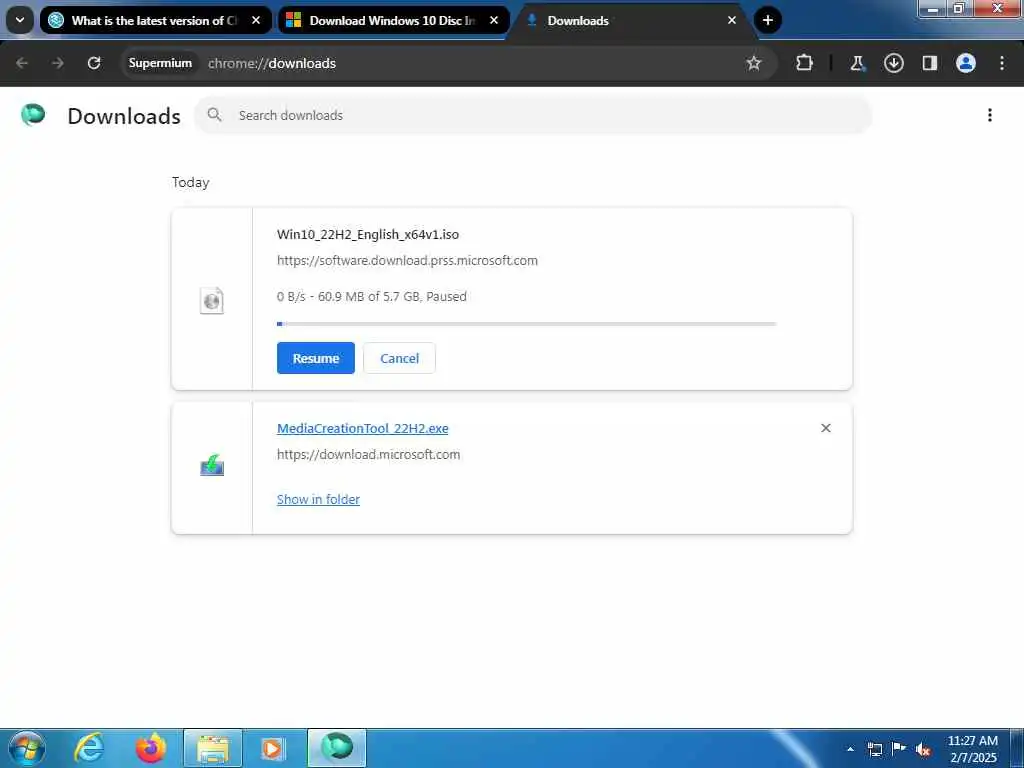Click the Supermium taskbar button
Viewport: 1024px width, 768px height.
point(337,748)
